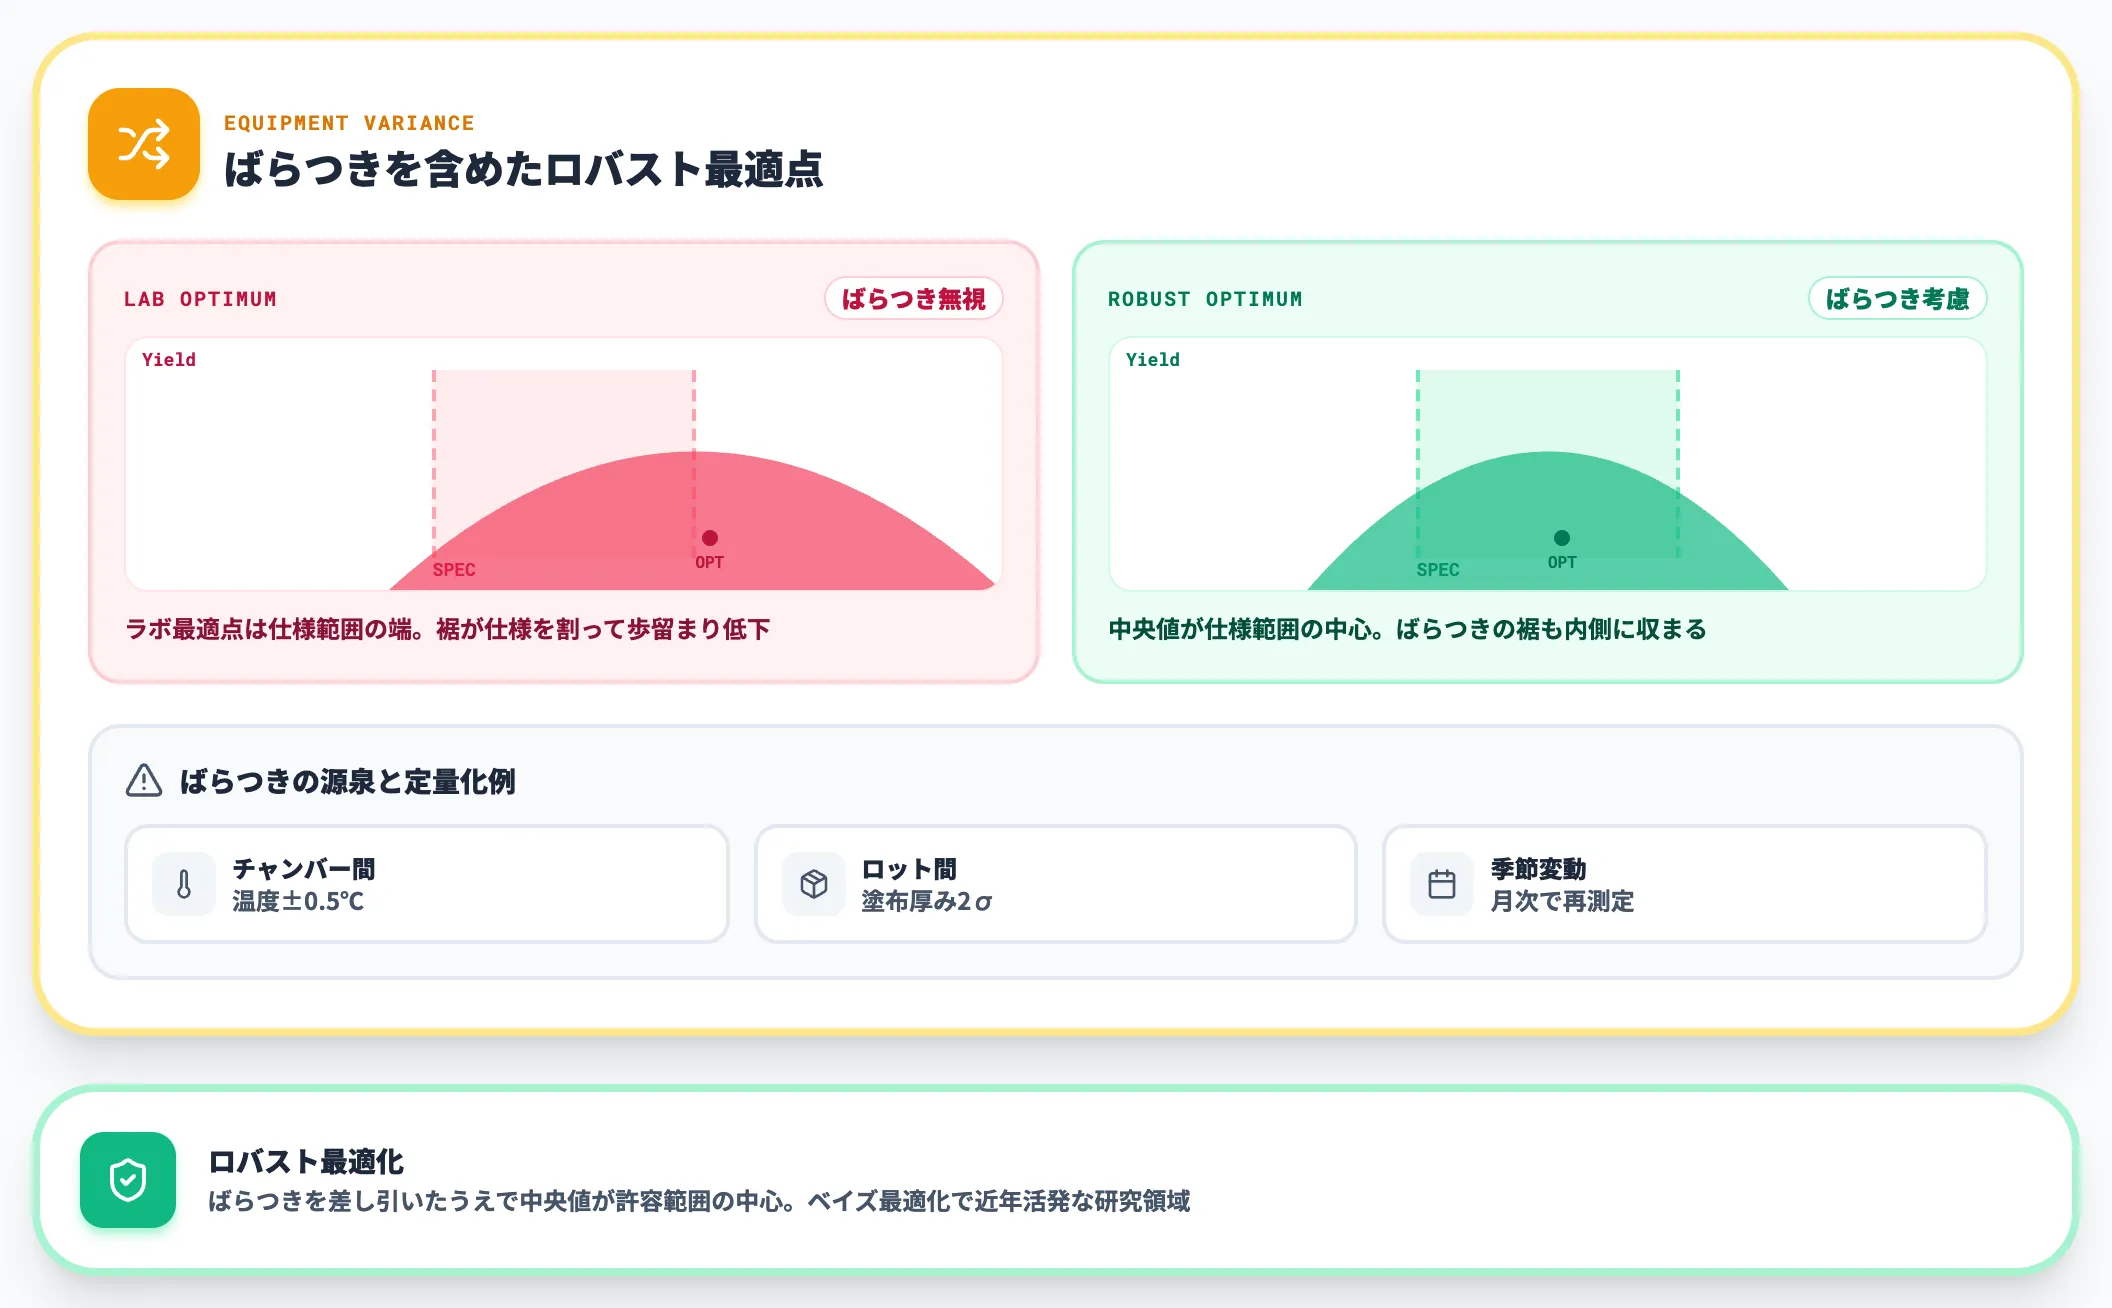This screenshot has height=1308, width=2112.
Task: Click the OPT label under the red dot
Action: (710, 562)
